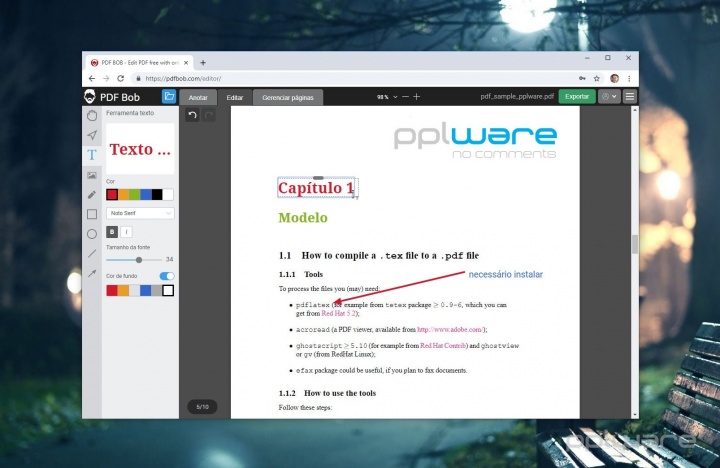Image resolution: width=720 pixels, height=468 pixels.
Task: Open the Gerenciar páginas tab
Action: click(x=289, y=97)
